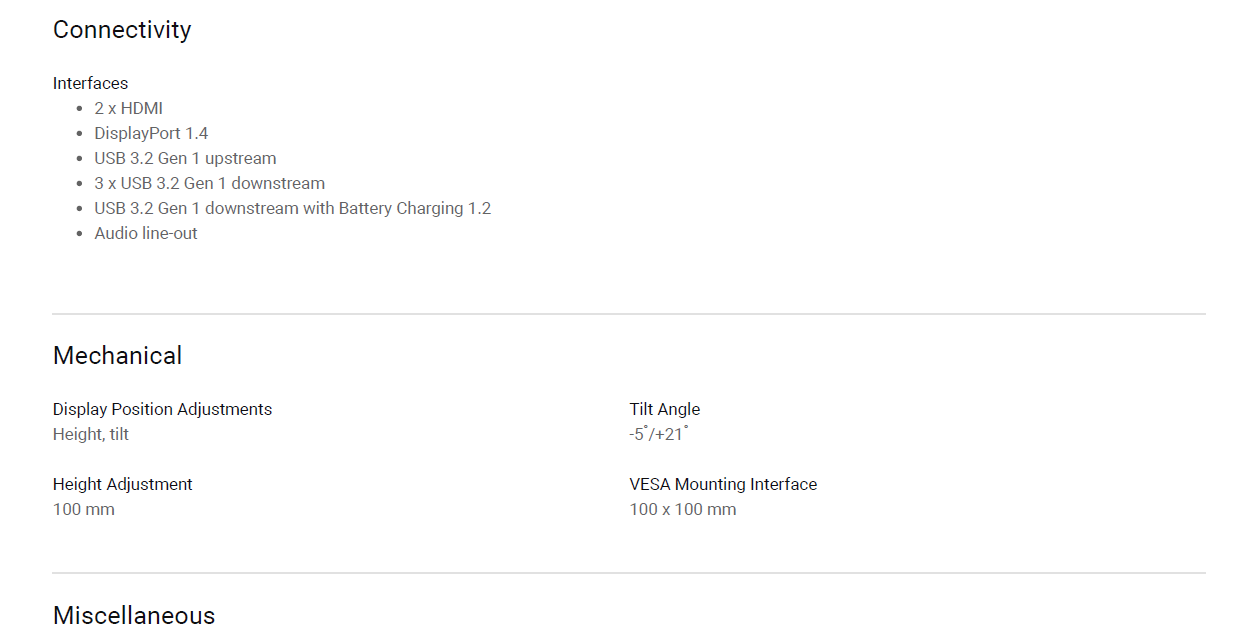Click the Audio line-out entry
The width and height of the screenshot is (1250, 631).
coord(146,233)
